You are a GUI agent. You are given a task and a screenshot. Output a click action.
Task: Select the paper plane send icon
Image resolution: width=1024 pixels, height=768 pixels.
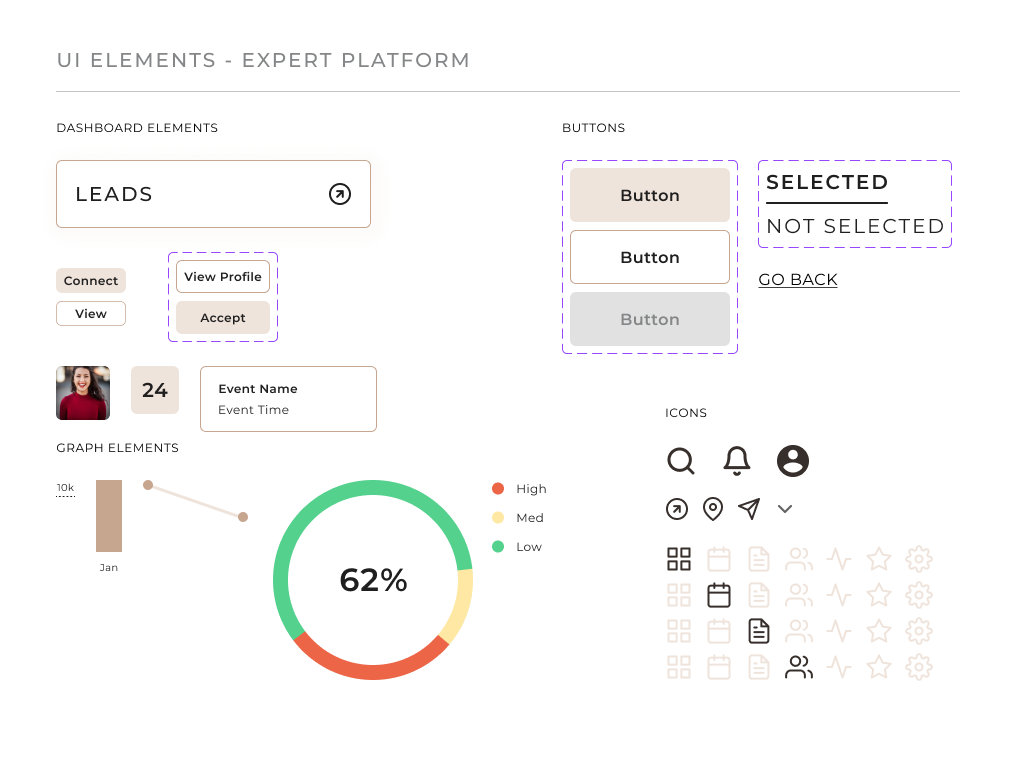pyautogui.click(x=749, y=509)
